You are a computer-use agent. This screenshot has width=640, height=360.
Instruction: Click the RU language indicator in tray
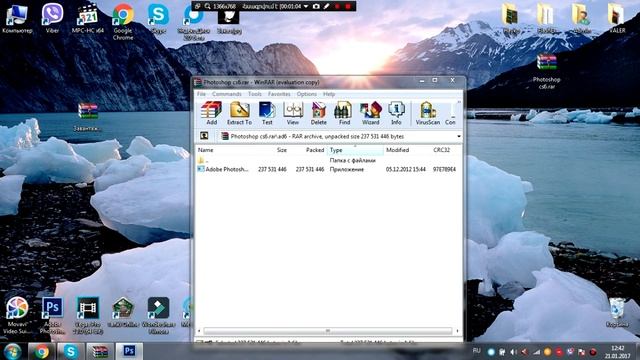476,351
